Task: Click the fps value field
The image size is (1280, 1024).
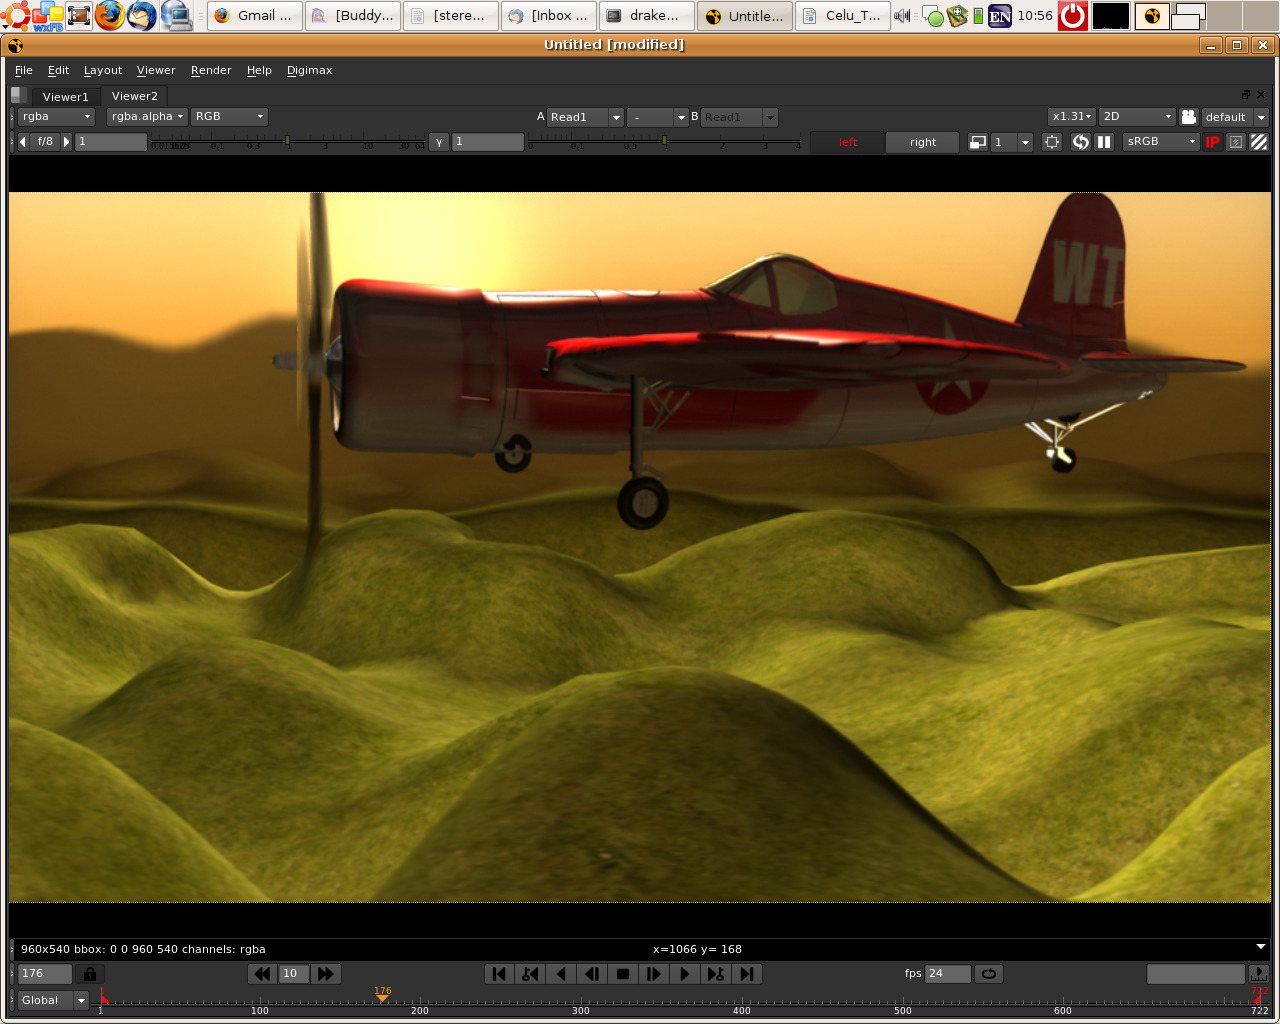Action: 948,974
